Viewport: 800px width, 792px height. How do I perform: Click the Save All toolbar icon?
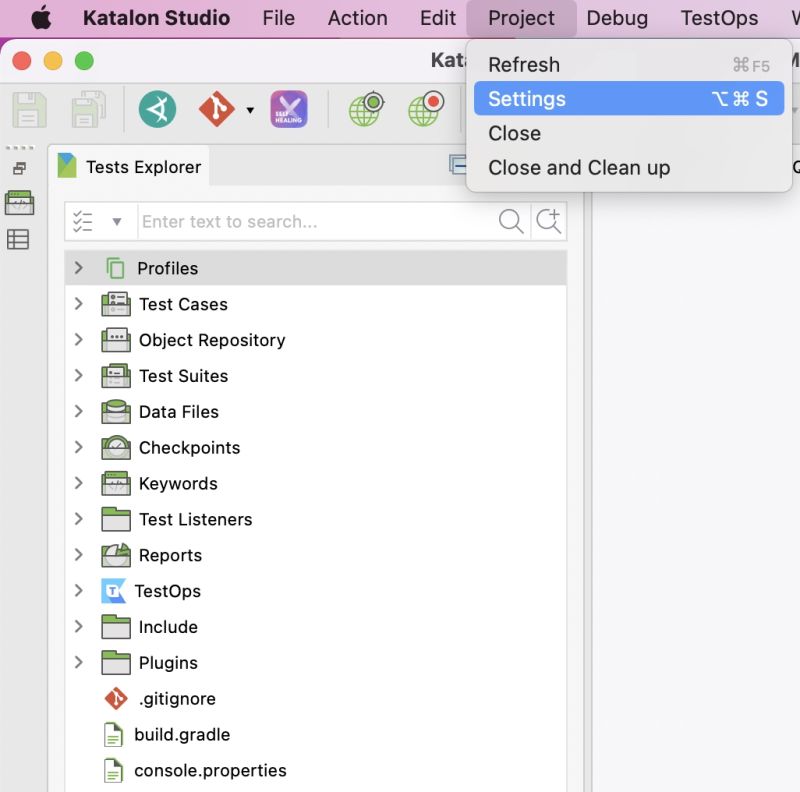click(88, 109)
